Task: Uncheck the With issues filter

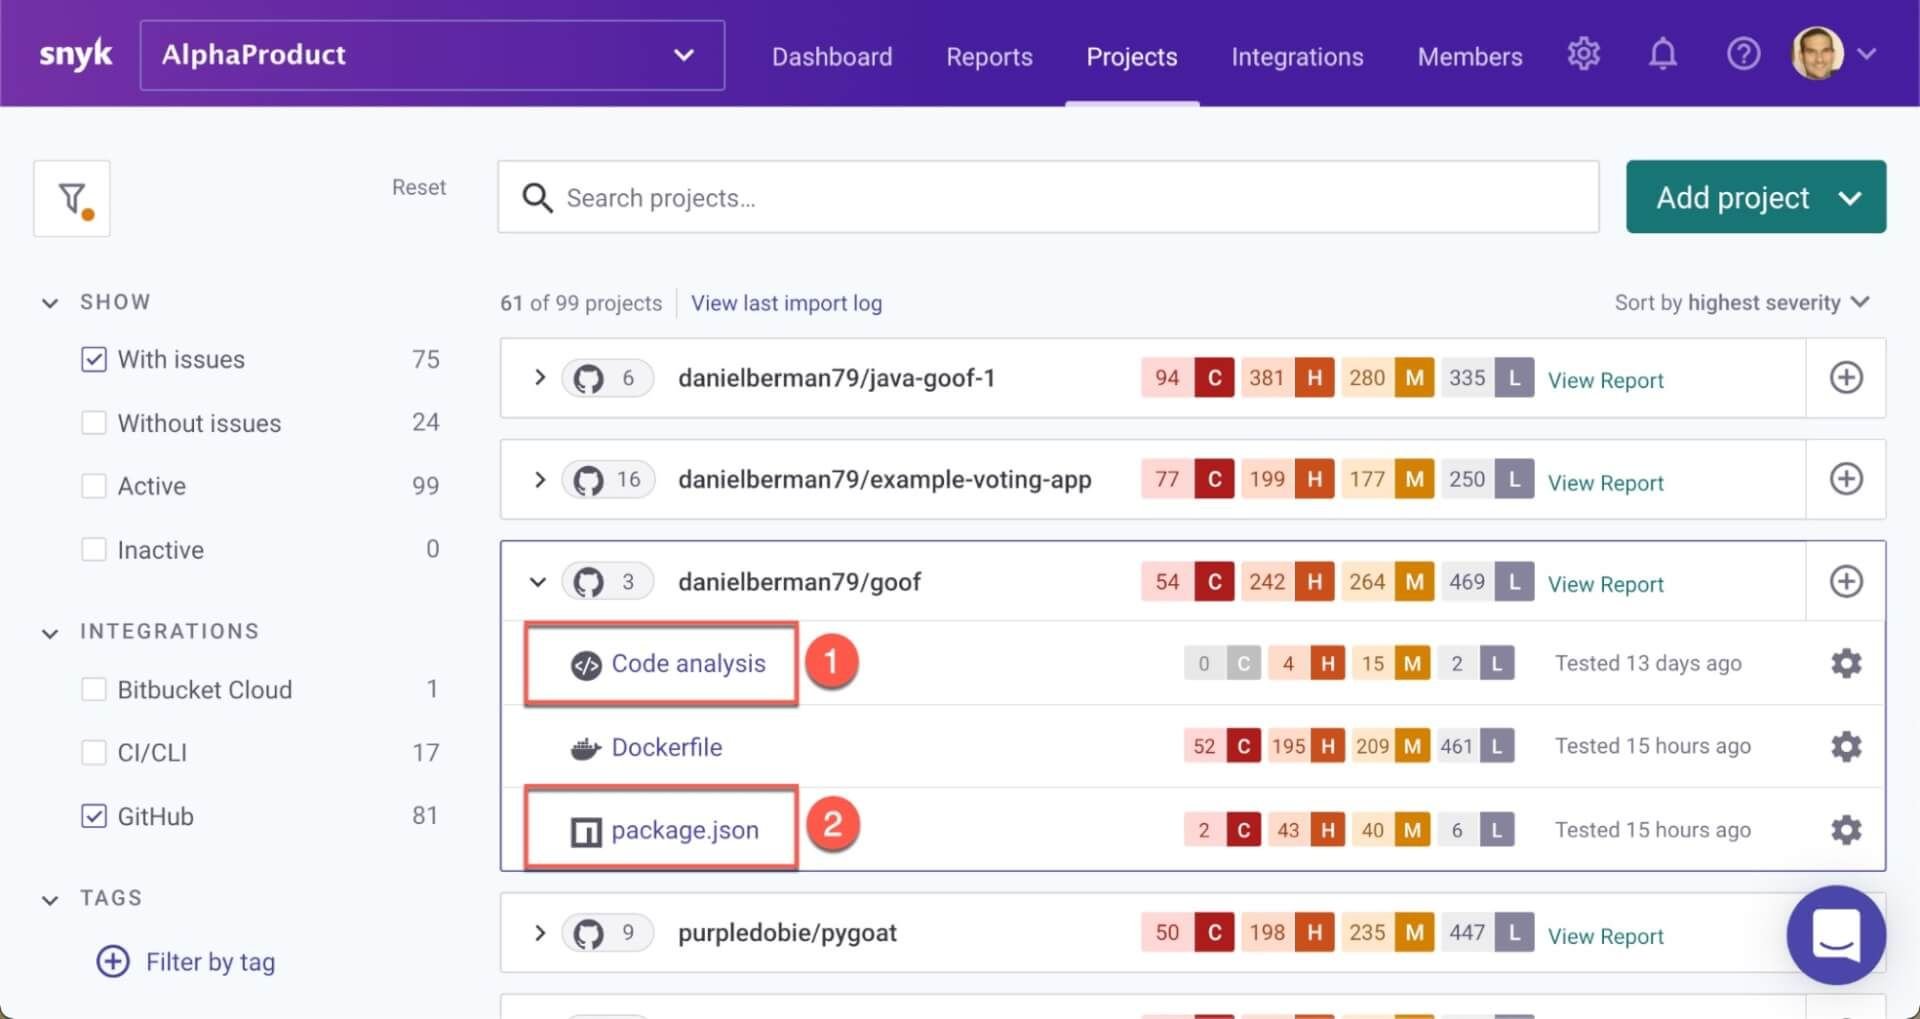Action: tap(94, 359)
